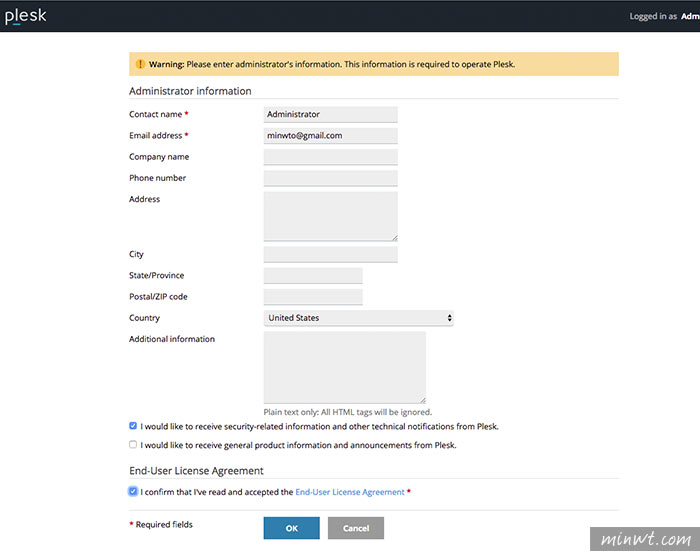Focus the Company name input
700x551 pixels.
[x=330, y=157]
